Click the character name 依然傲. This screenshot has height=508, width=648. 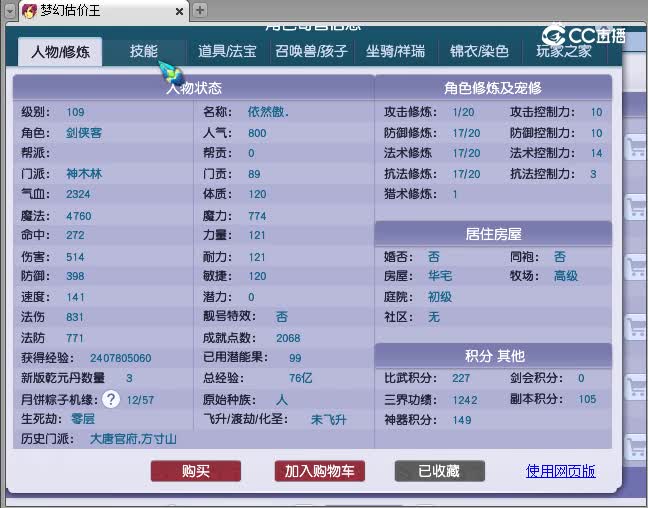point(268,112)
